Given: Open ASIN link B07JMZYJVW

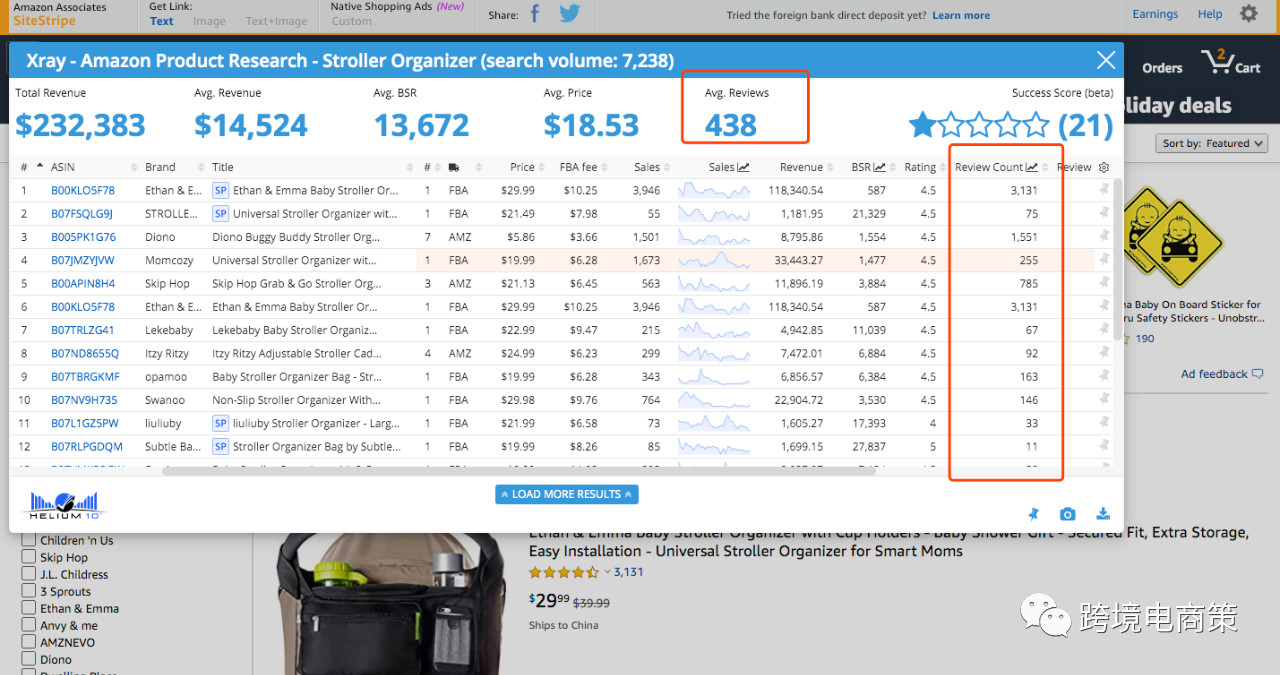Looking at the screenshot, I should click(x=83, y=260).
